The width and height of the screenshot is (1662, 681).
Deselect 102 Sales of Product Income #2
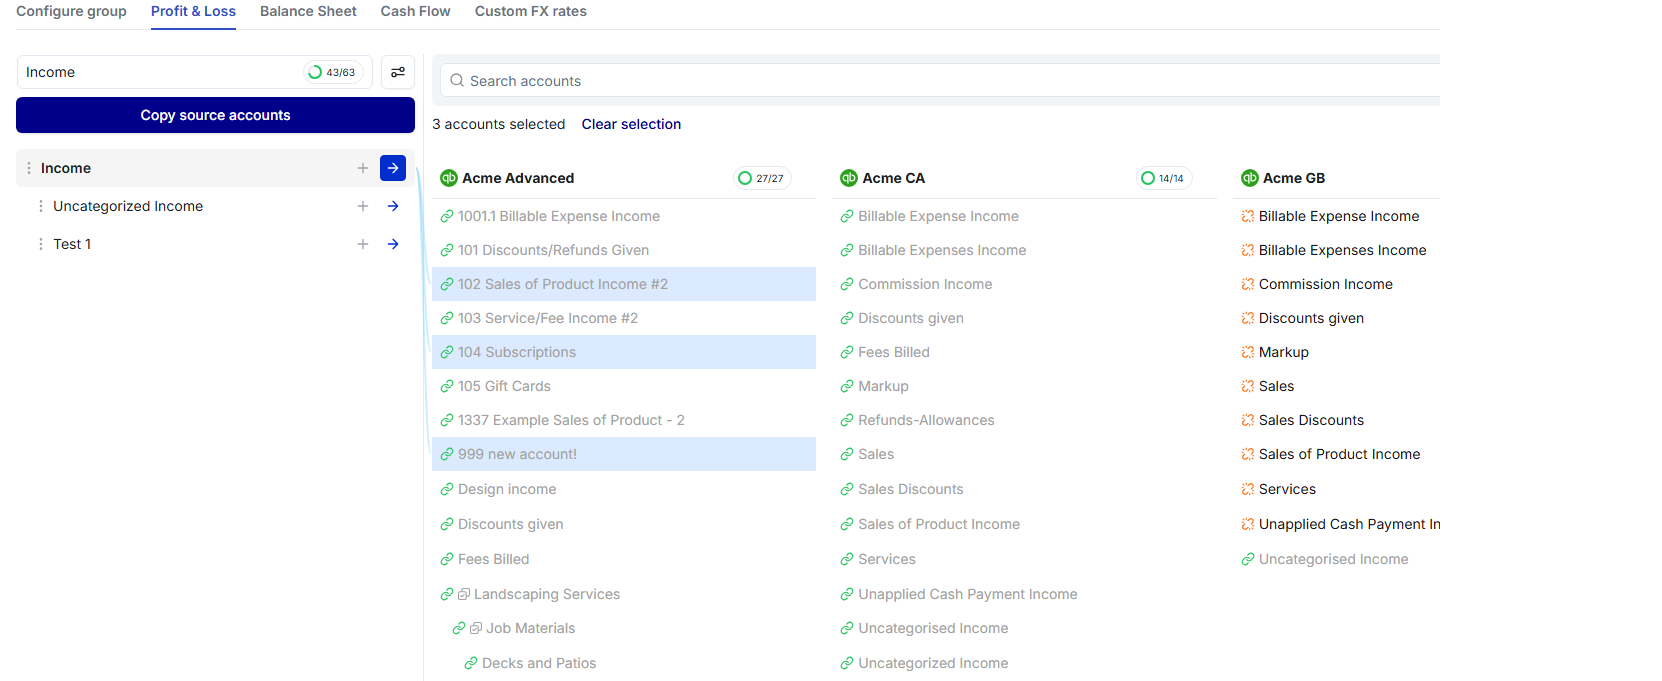624,284
